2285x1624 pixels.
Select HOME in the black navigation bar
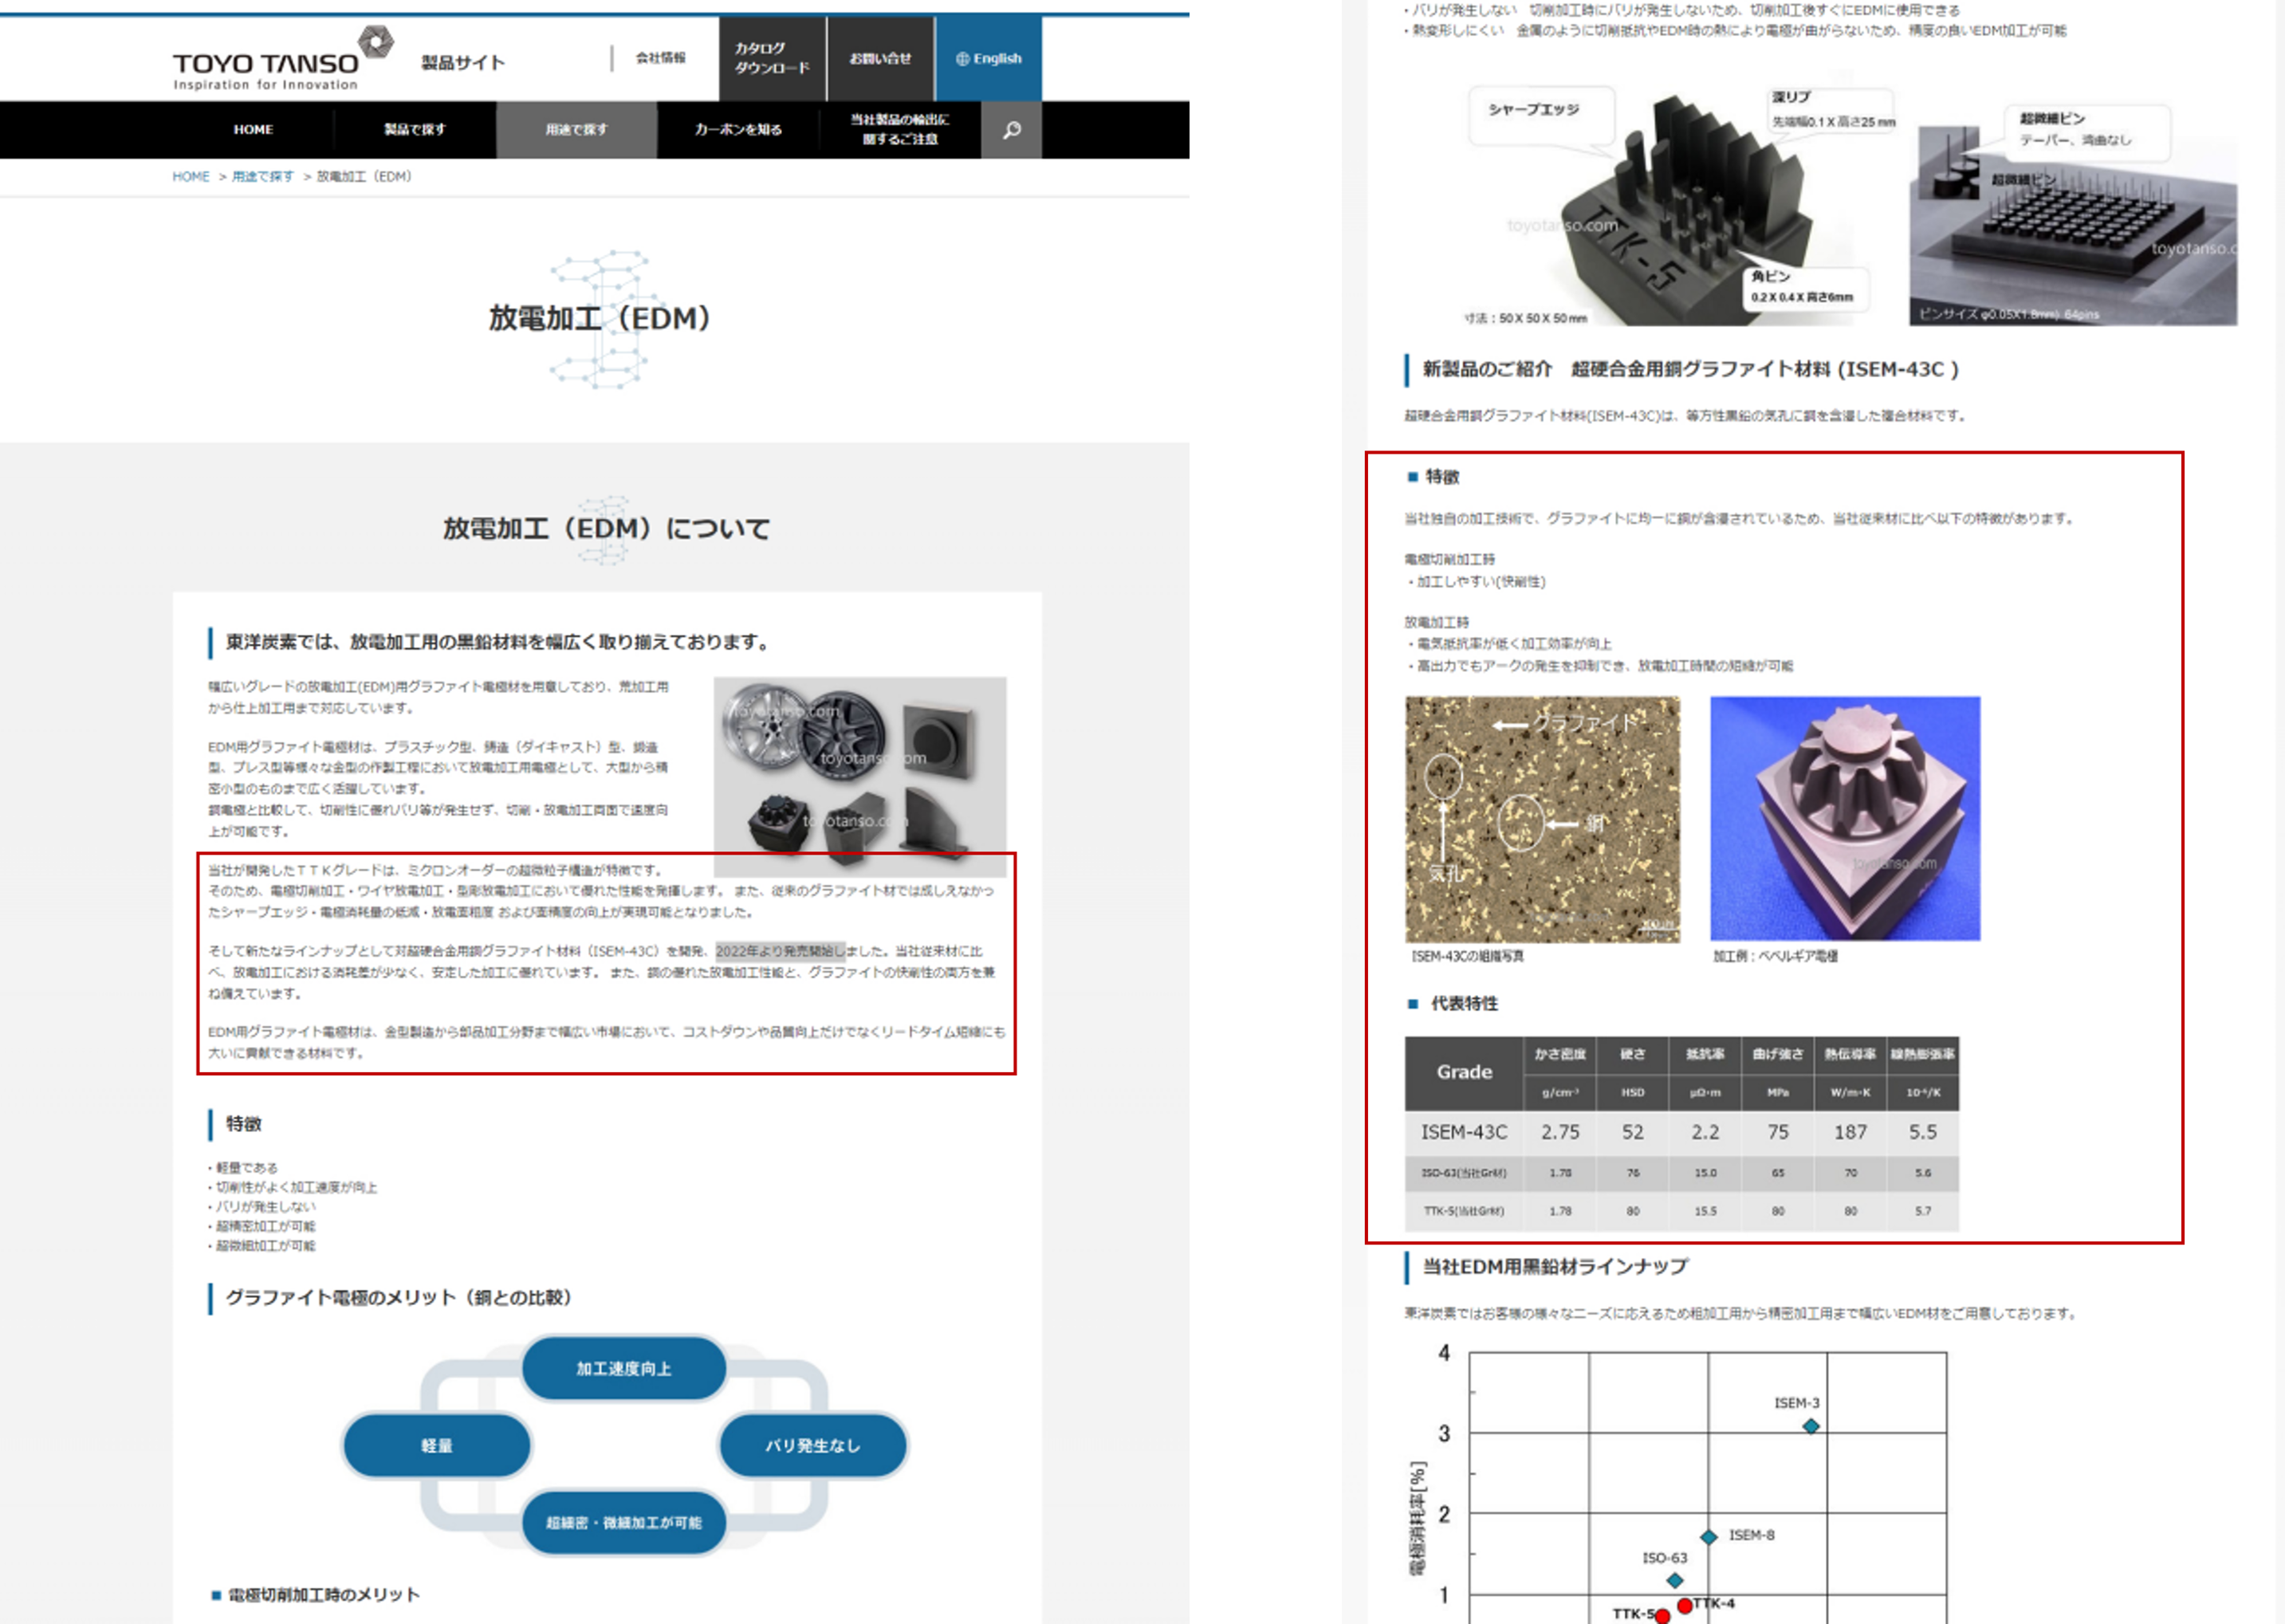(253, 130)
